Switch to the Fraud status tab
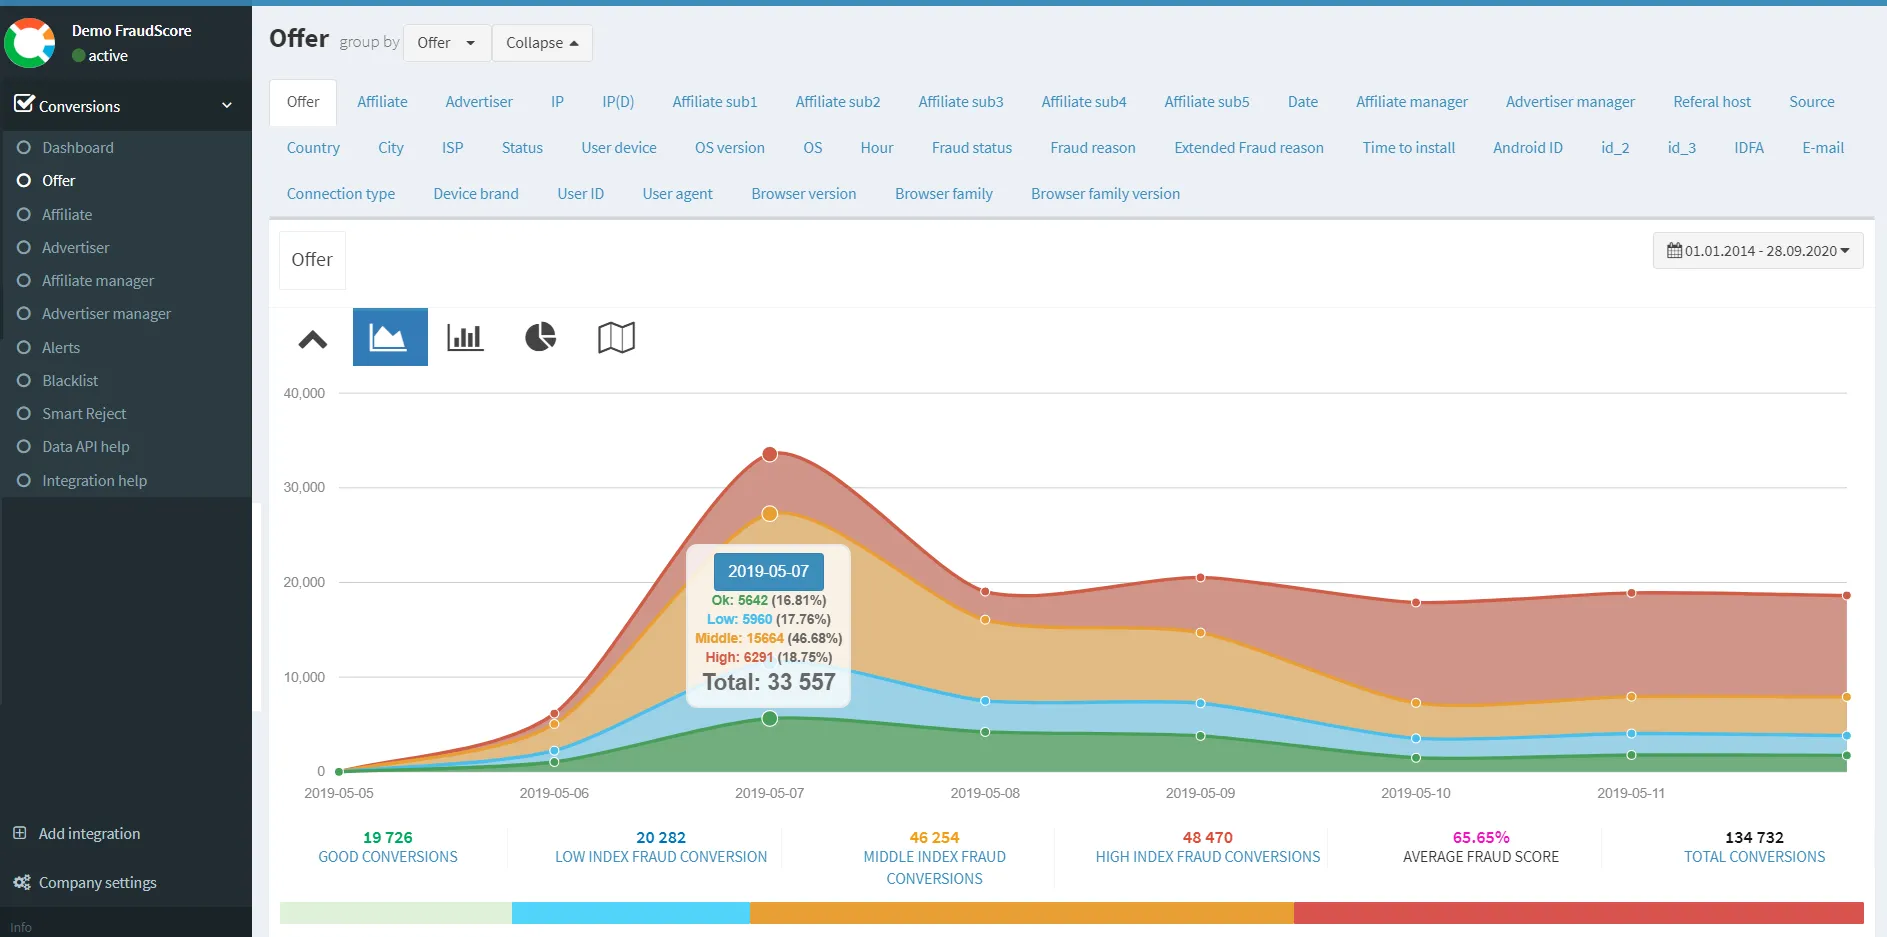Viewport: 1887px width, 937px height. [x=971, y=148]
